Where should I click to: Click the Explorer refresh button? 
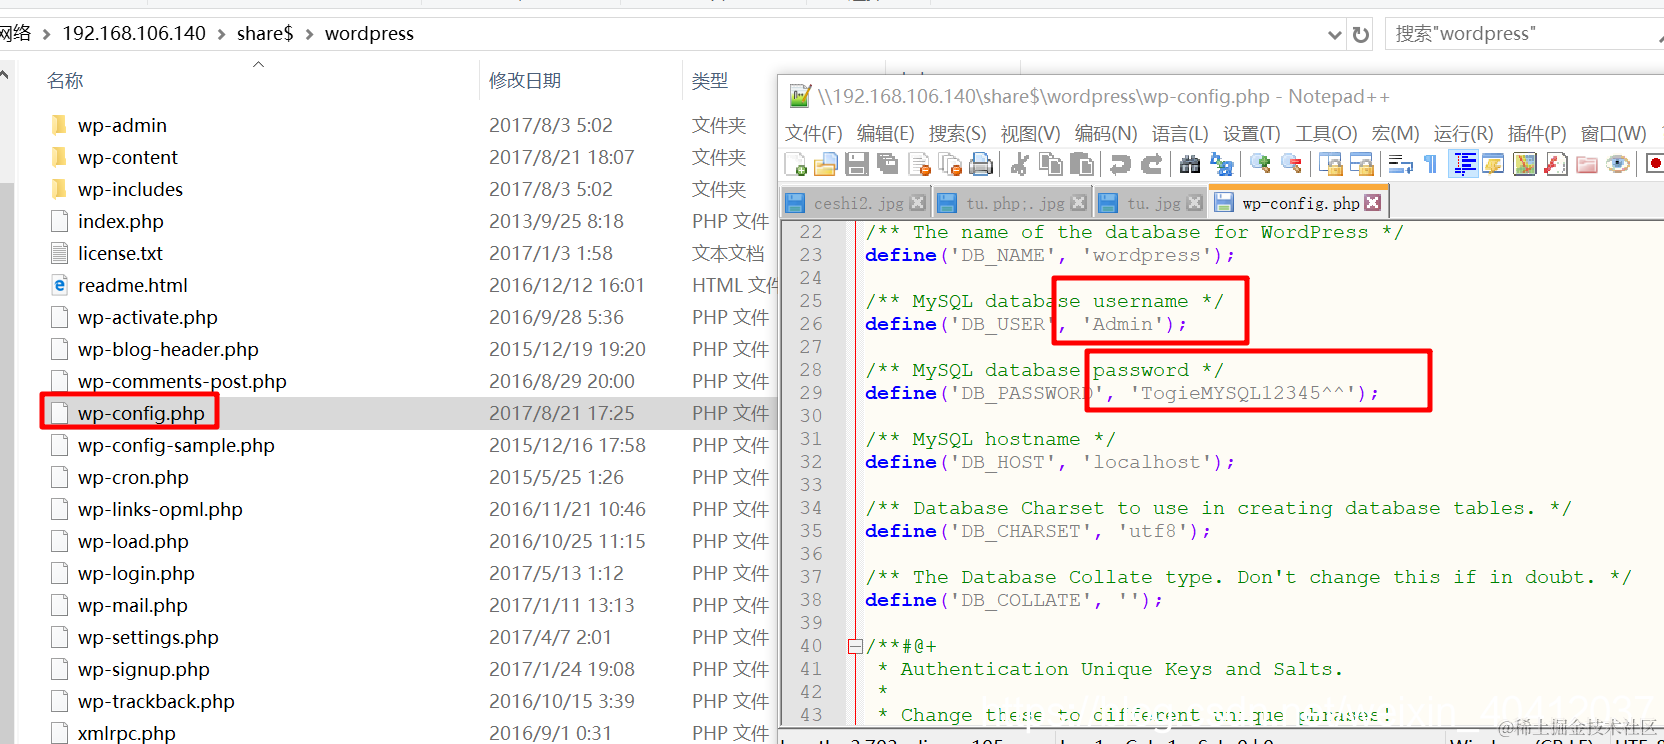[x=1361, y=35]
